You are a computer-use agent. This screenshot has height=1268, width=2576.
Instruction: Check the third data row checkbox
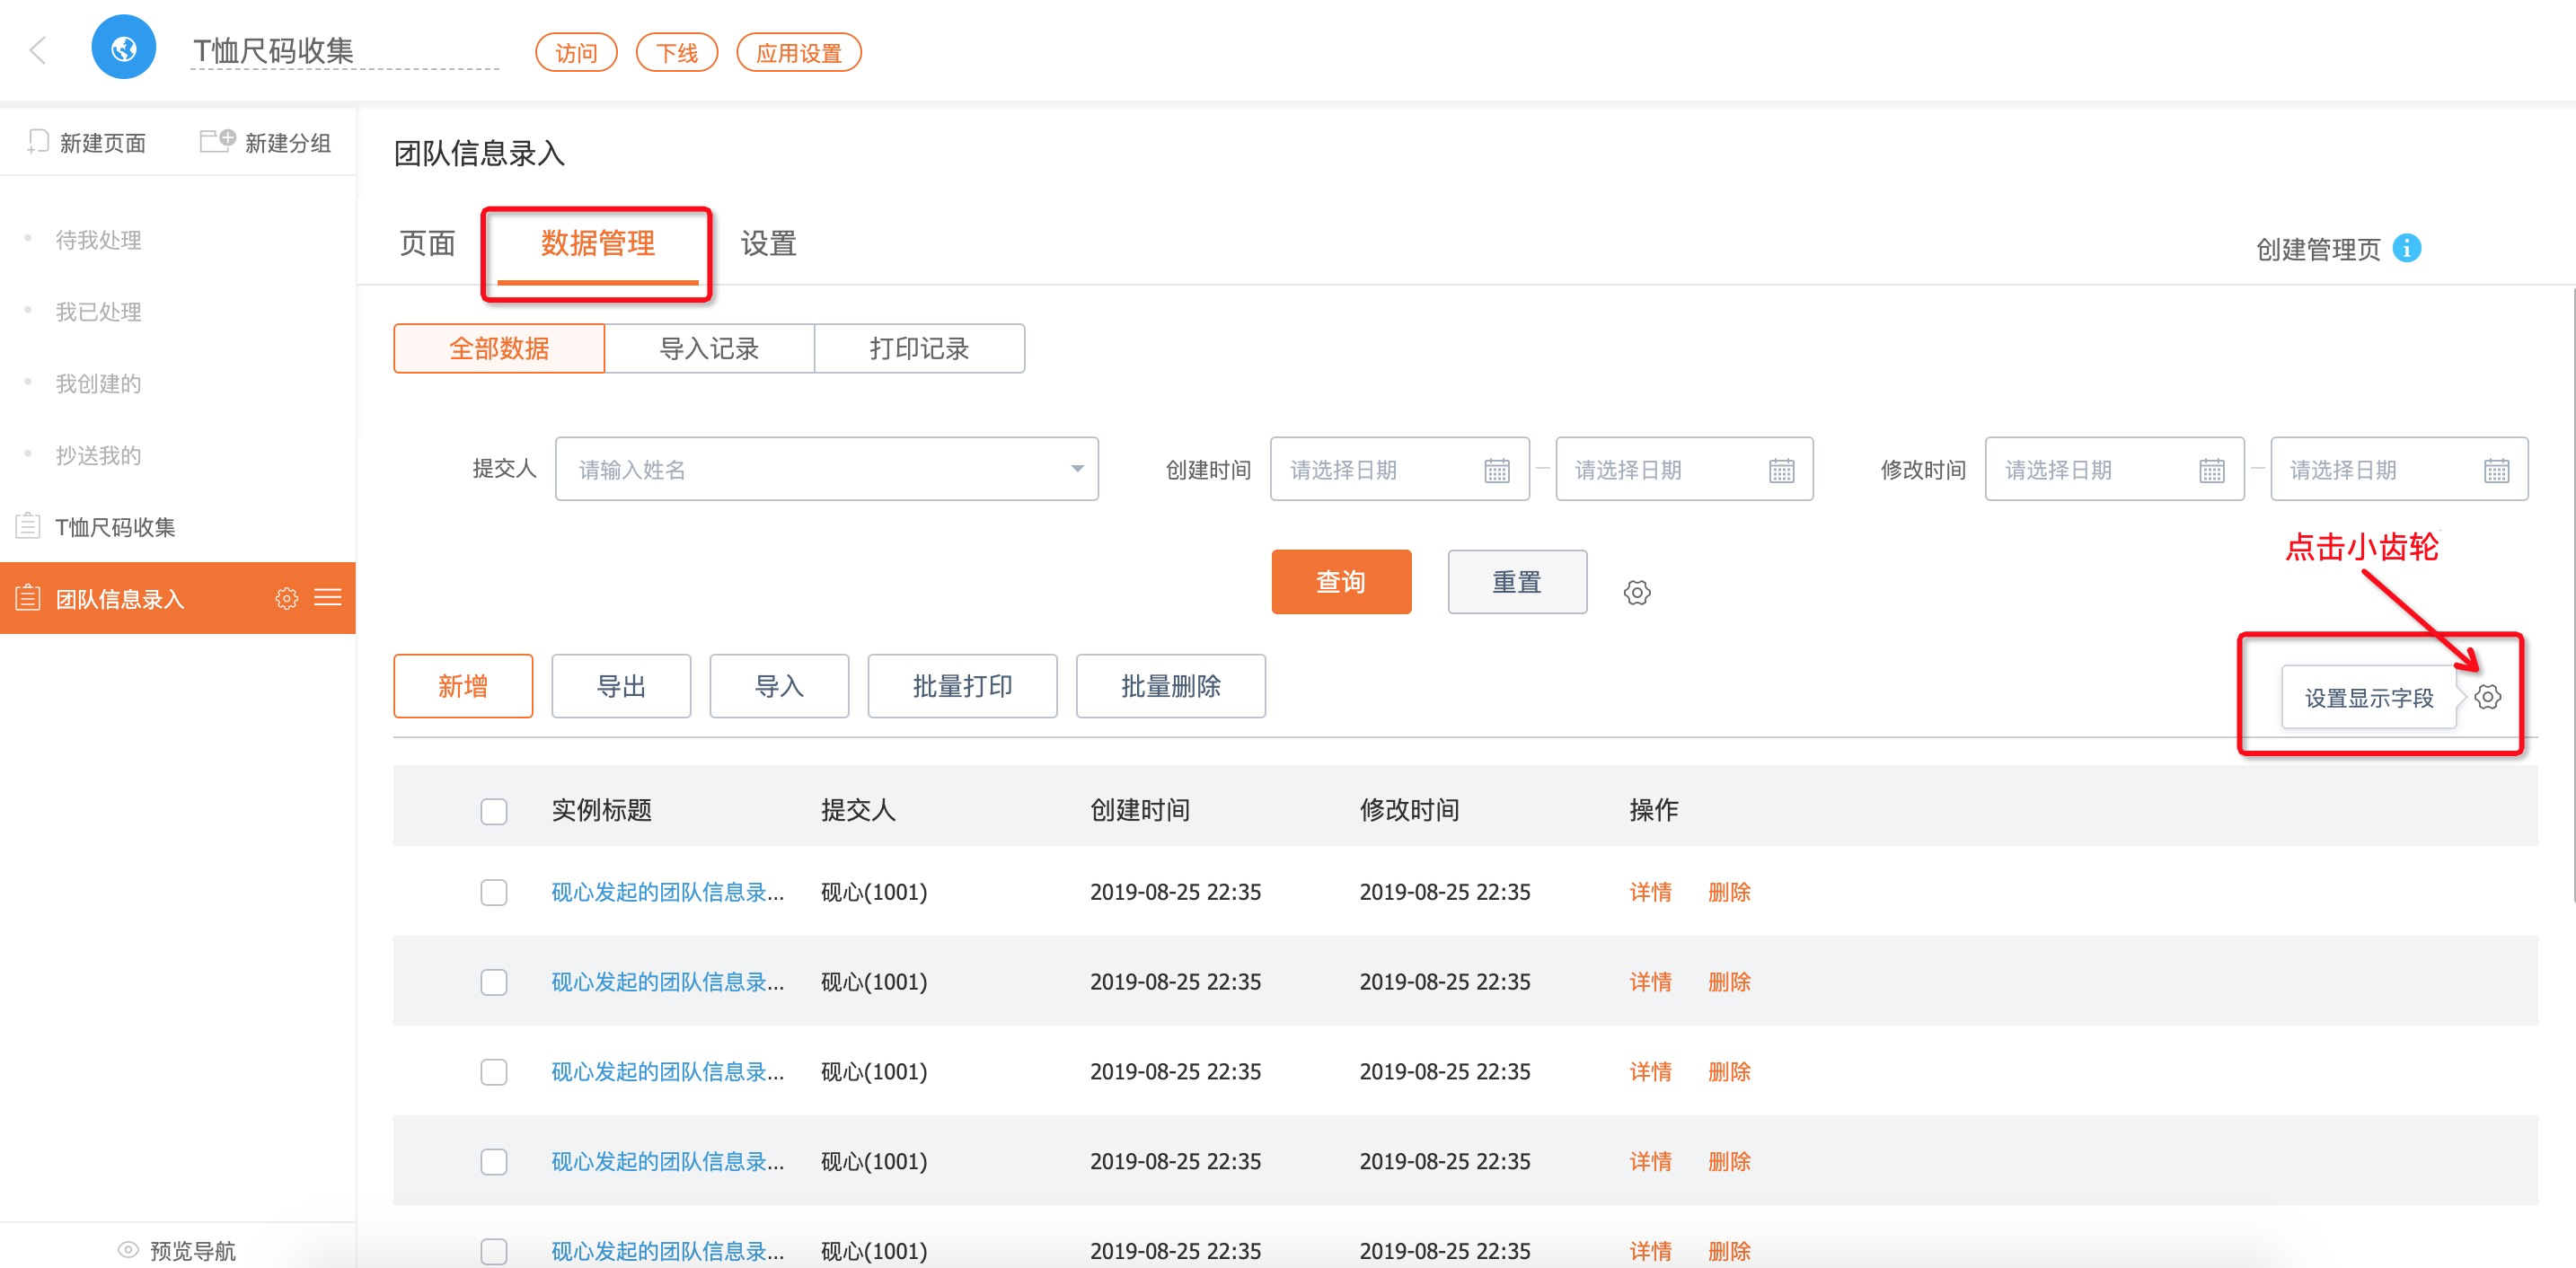(494, 1072)
